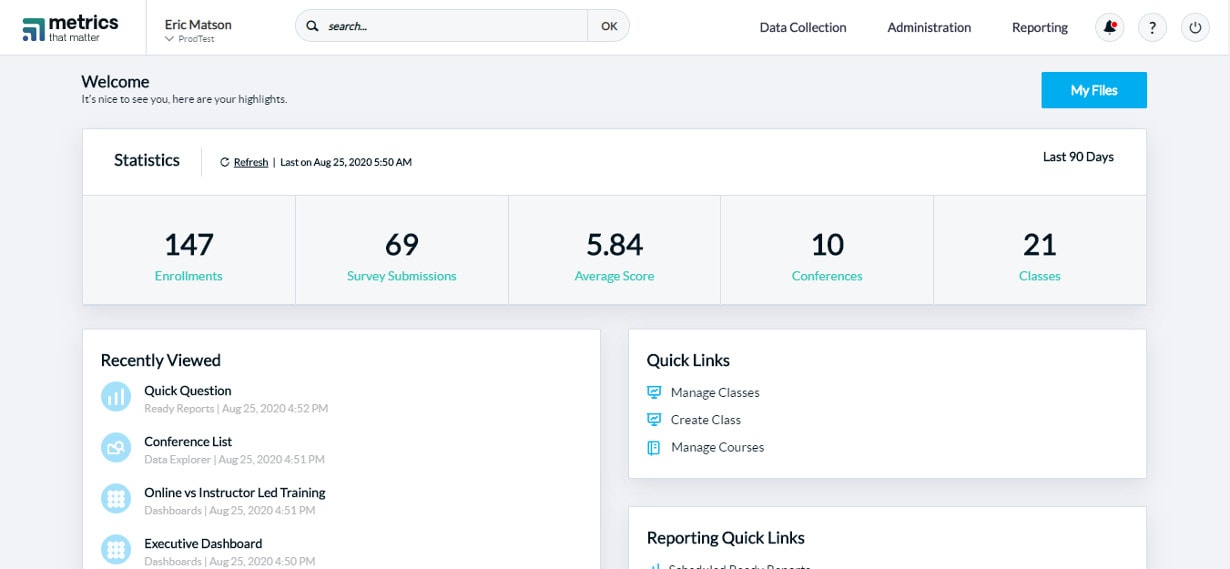Image resolution: width=1230 pixels, height=569 pixels.
Task: Click the Quick Question bar chart icon
Action: click(x=116, y=397)
